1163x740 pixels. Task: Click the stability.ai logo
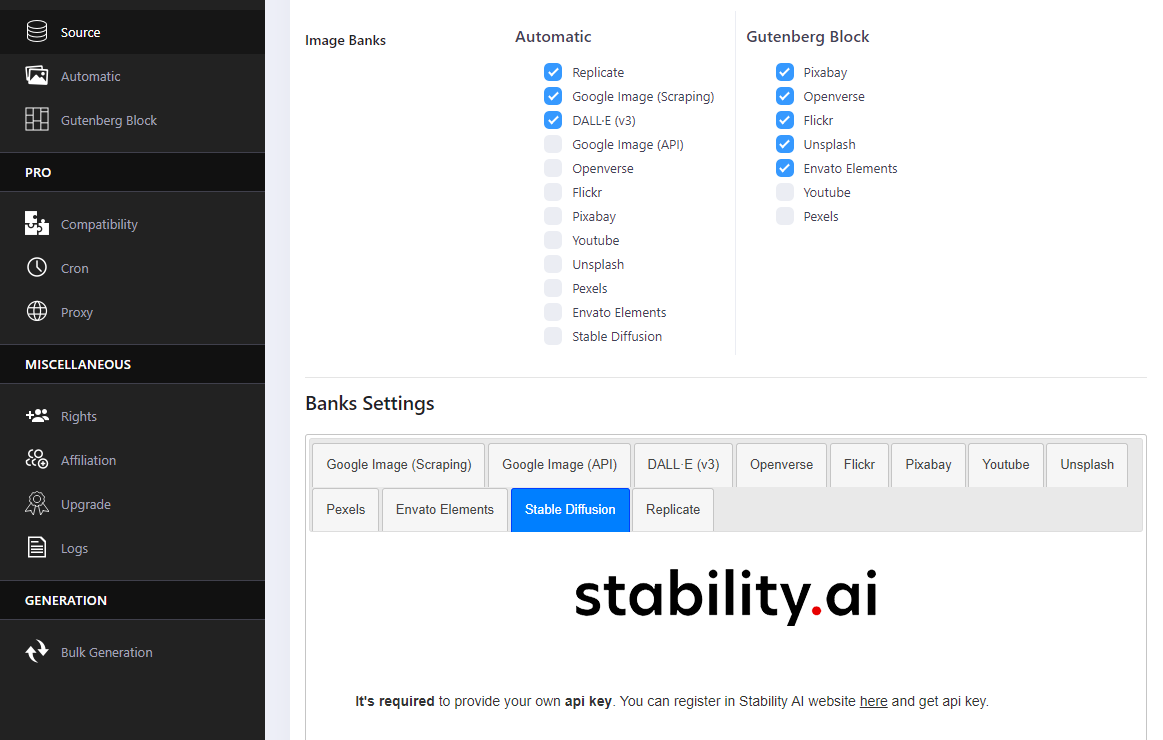click(x=726, y=597)
